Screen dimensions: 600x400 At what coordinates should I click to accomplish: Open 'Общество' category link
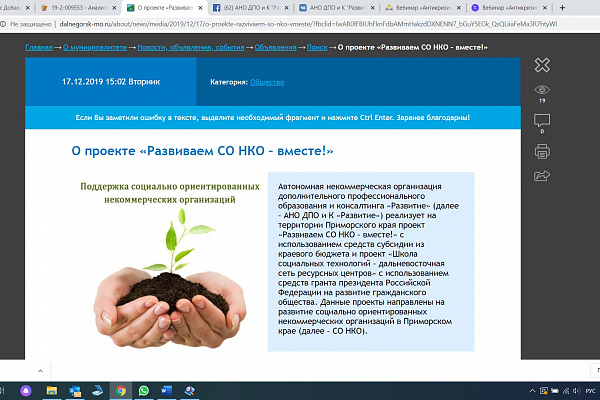coord(267,82)
